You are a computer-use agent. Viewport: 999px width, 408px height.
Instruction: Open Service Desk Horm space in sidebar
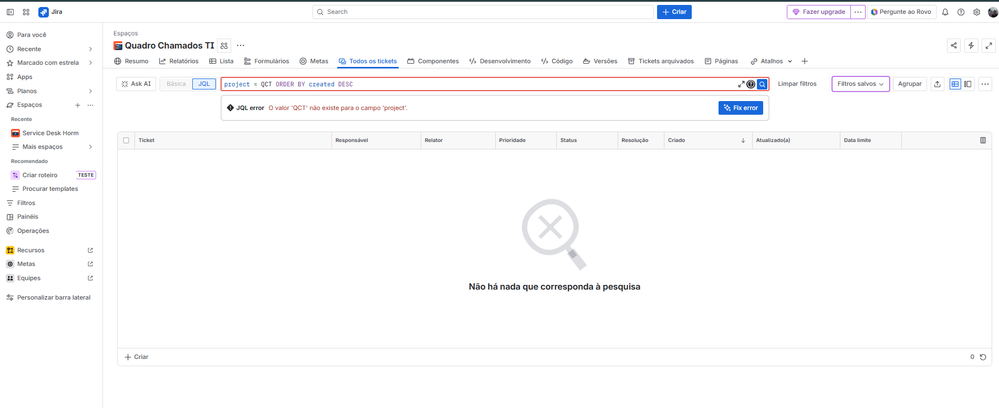51,133
